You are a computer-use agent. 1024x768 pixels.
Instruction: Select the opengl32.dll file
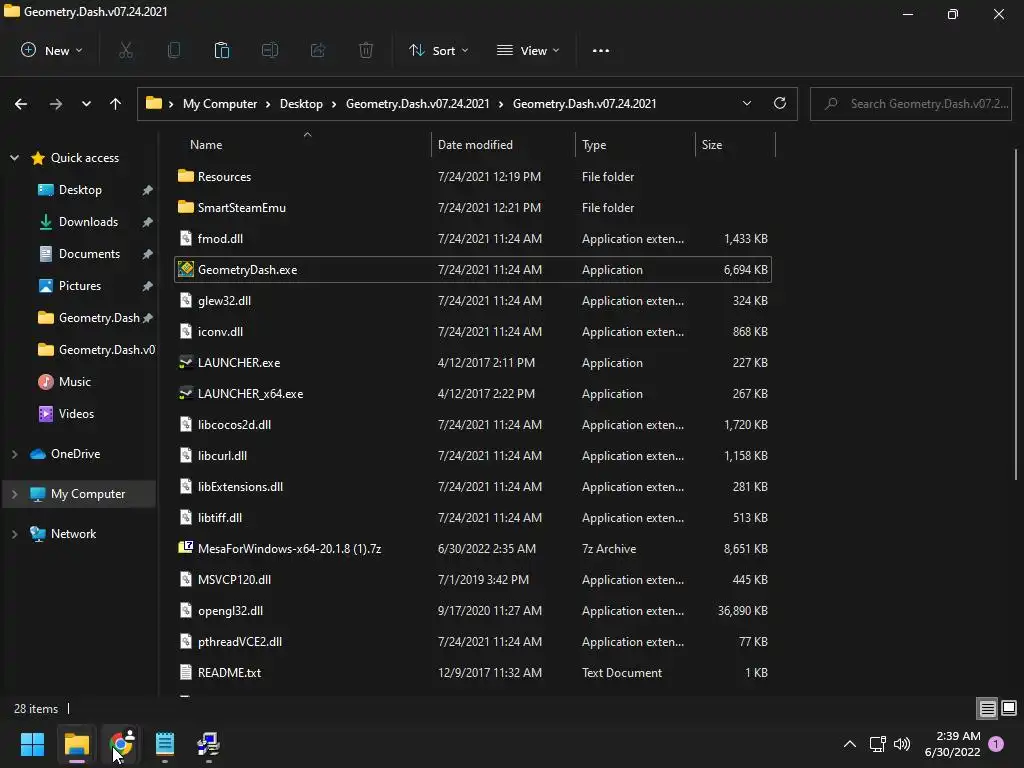473,611
